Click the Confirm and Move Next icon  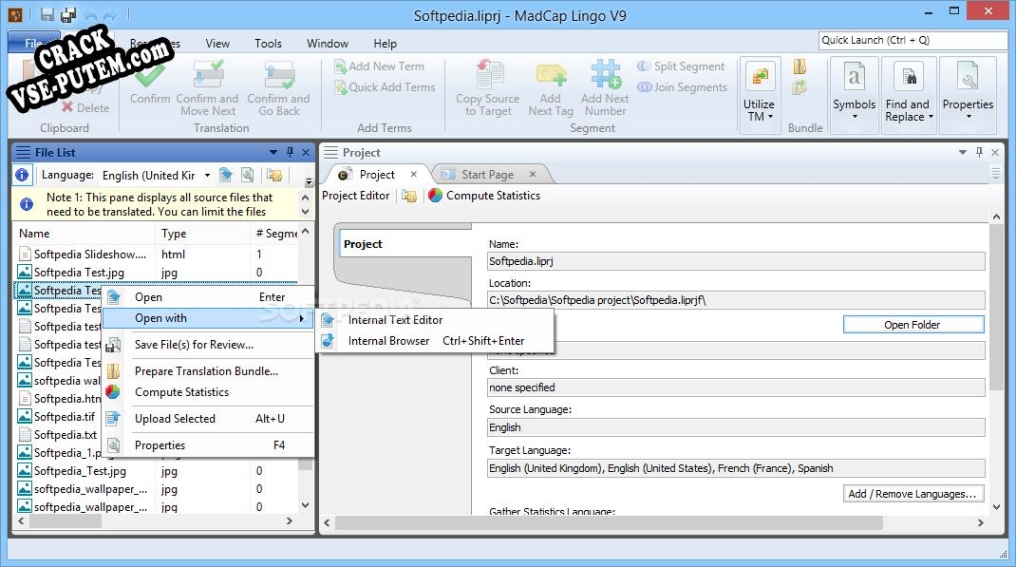(208, 76)
